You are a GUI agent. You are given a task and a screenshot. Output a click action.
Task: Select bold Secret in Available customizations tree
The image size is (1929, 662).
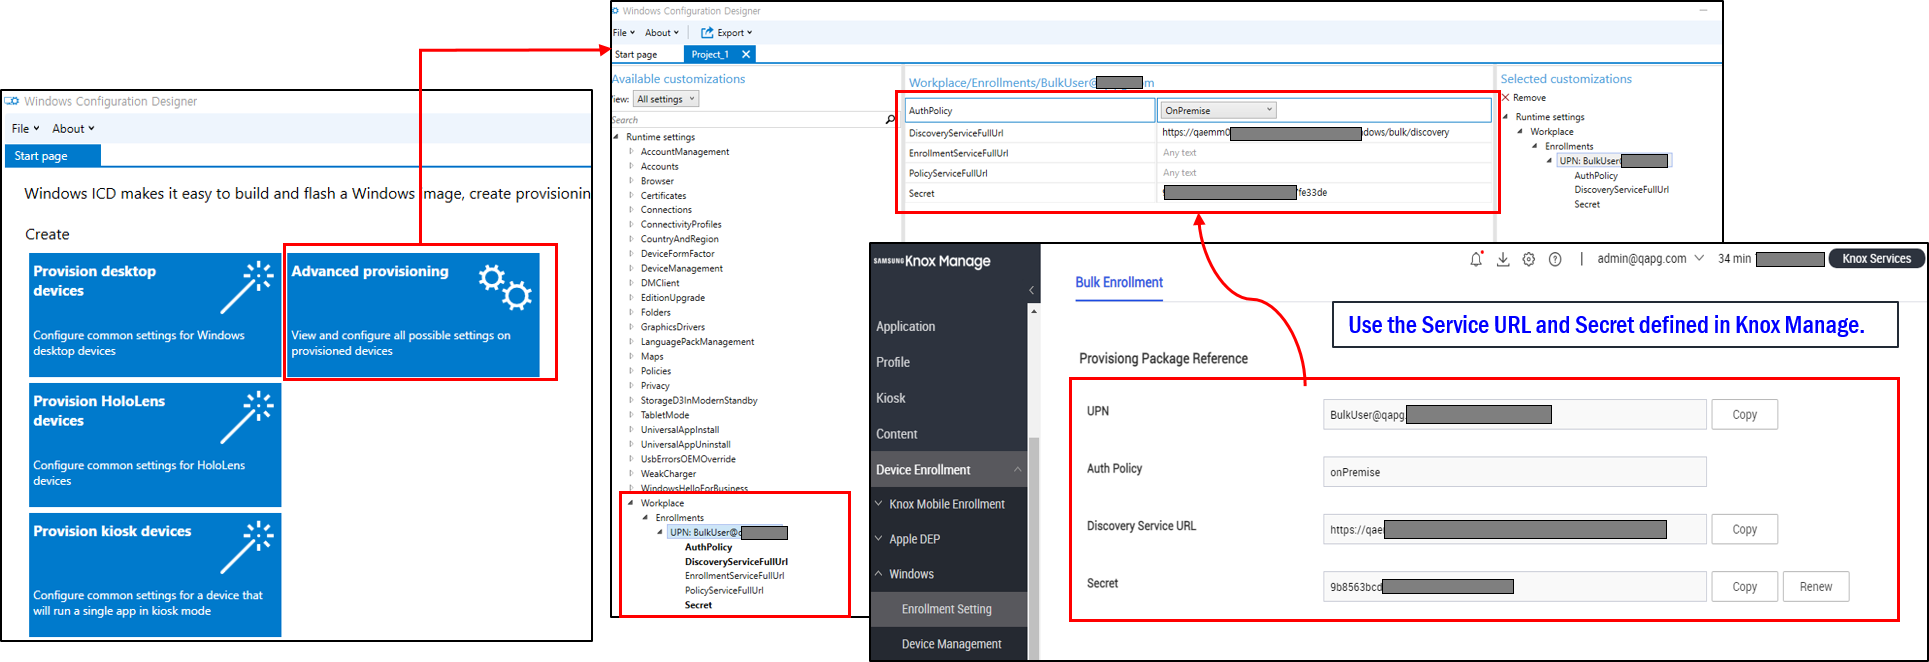click(x=698, y=605)
